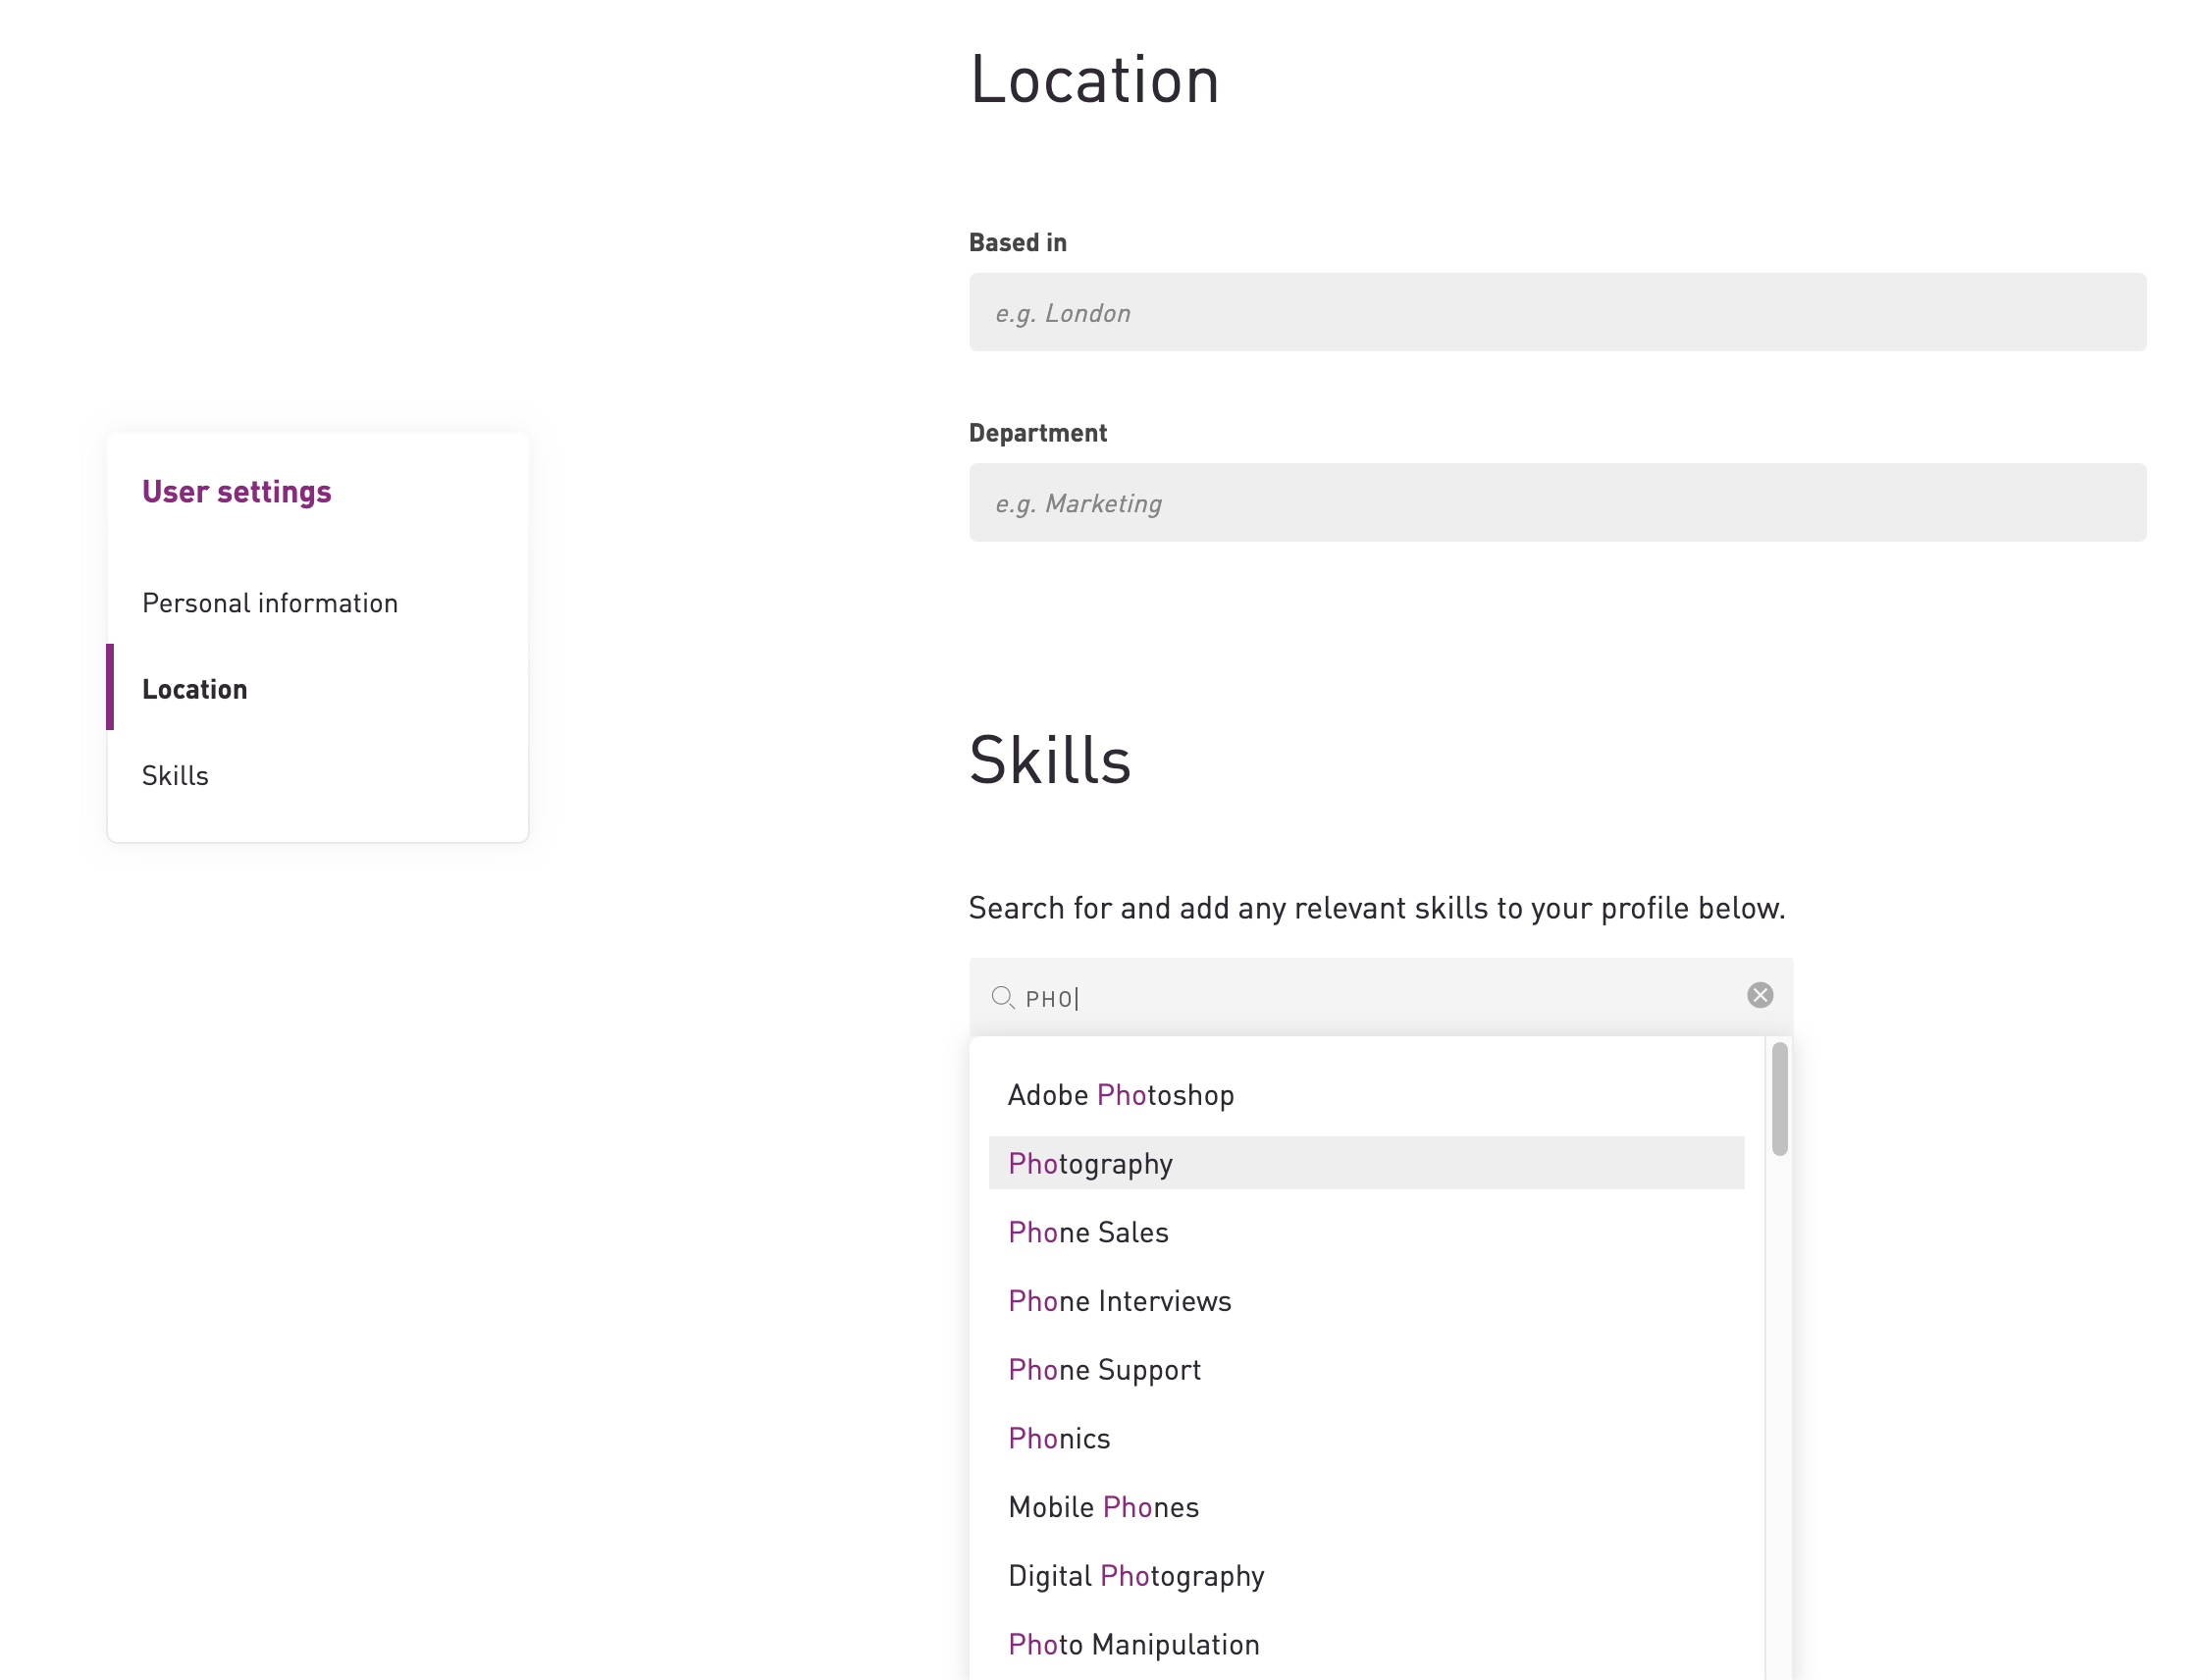Screen dimensions: 2208x1680
Task: Choose Photography from the skills dropdown
Action: coord(1090,1163)
